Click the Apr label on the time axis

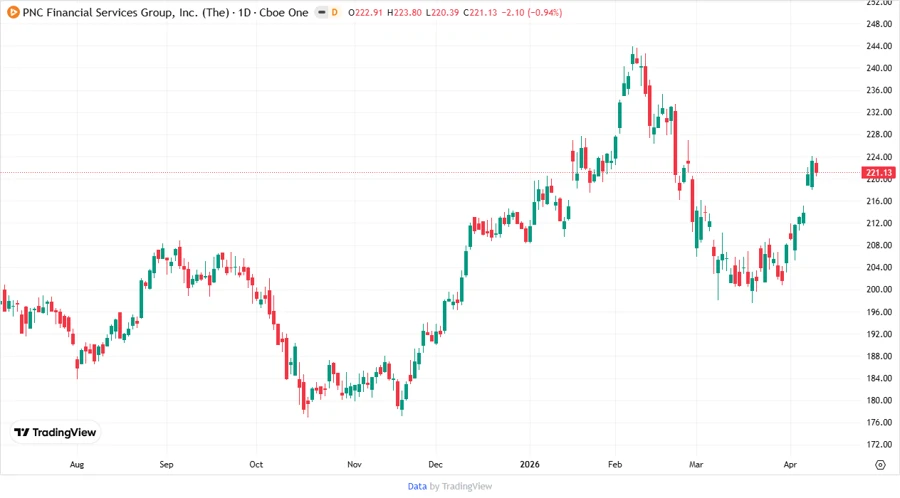[790, 464]
